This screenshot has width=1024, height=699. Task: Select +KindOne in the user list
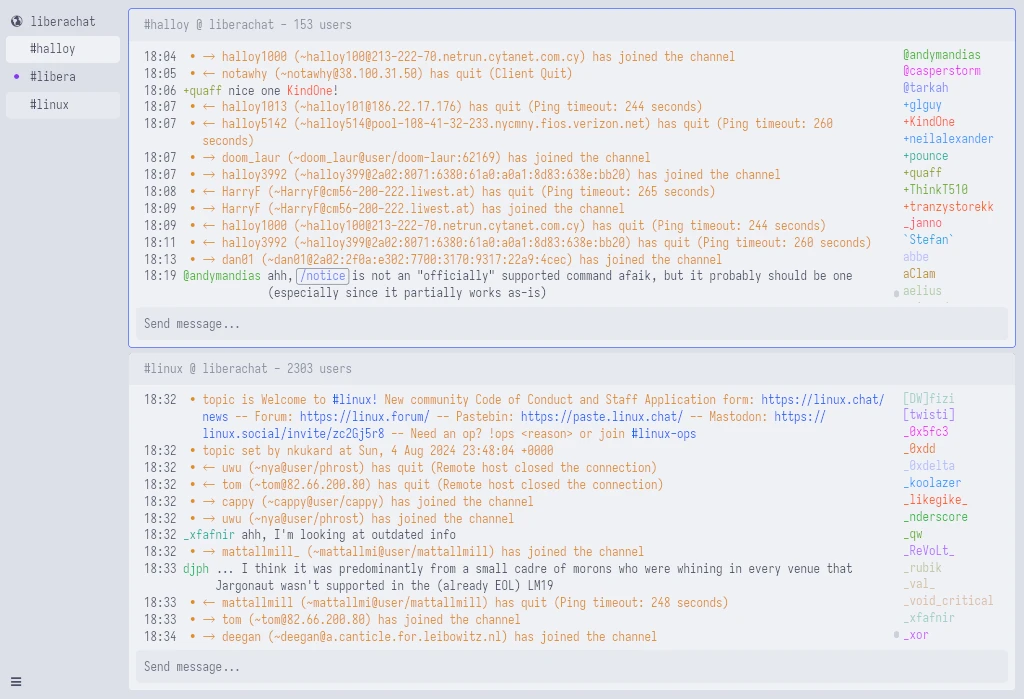(x=929, y=122)
